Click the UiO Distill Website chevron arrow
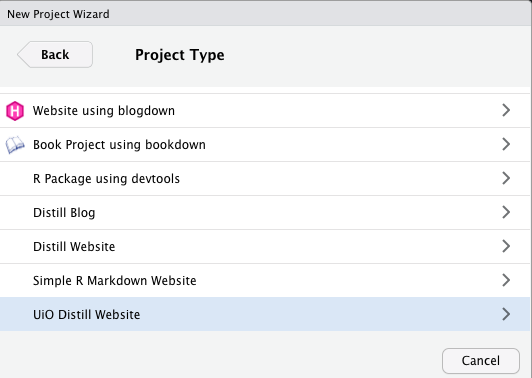Screen dimensions: 532x378 [x=506, y=314]
